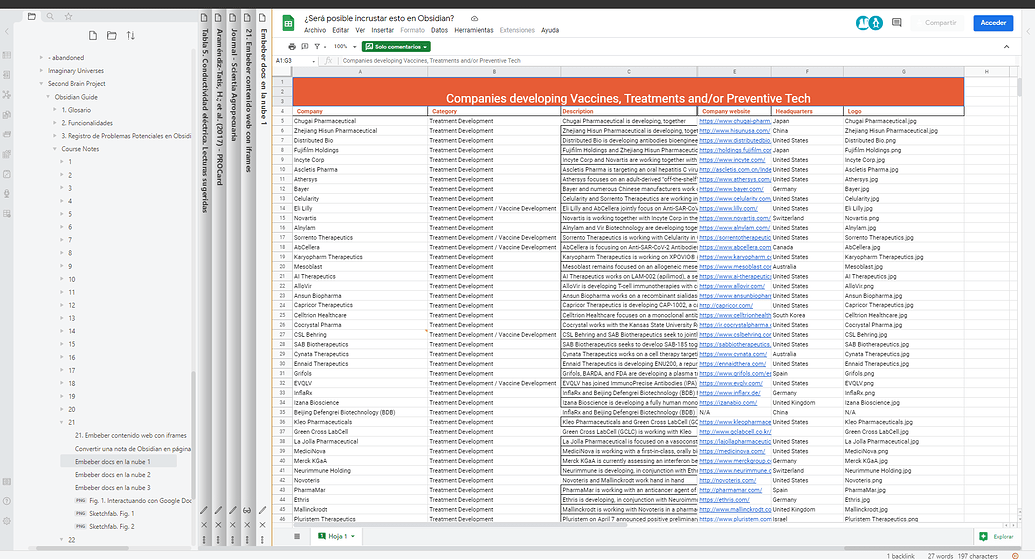This screenshot has height=559, width=1035.
Task: Collapse the right sidebar arrow
Action: pyautogui.click(x=1028, y=31)
